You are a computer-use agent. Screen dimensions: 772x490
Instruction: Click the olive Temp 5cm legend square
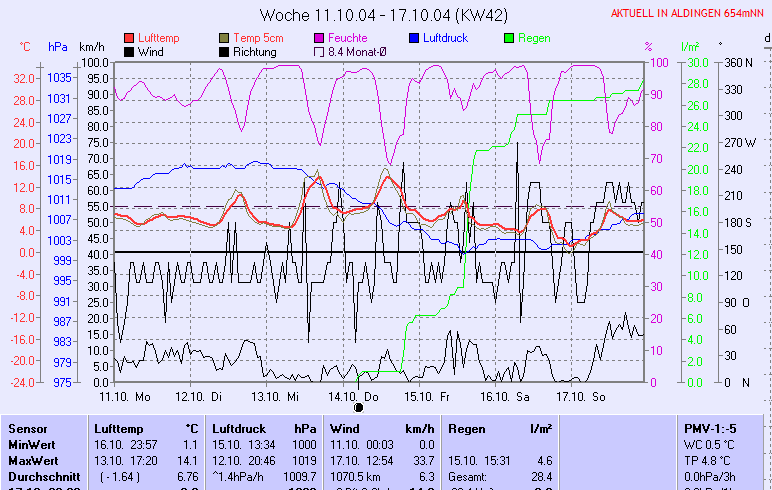[x=224, y=38]
